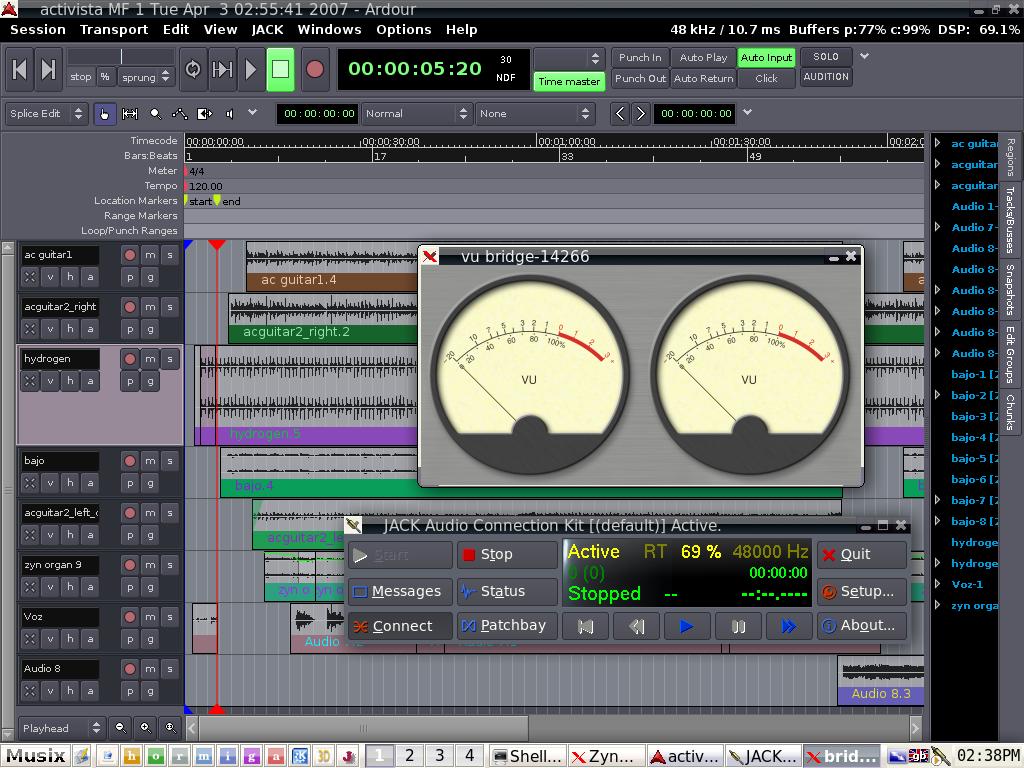Solo the bajo track
This screenshot has height=768, width=1024.
tap(170, 461)
